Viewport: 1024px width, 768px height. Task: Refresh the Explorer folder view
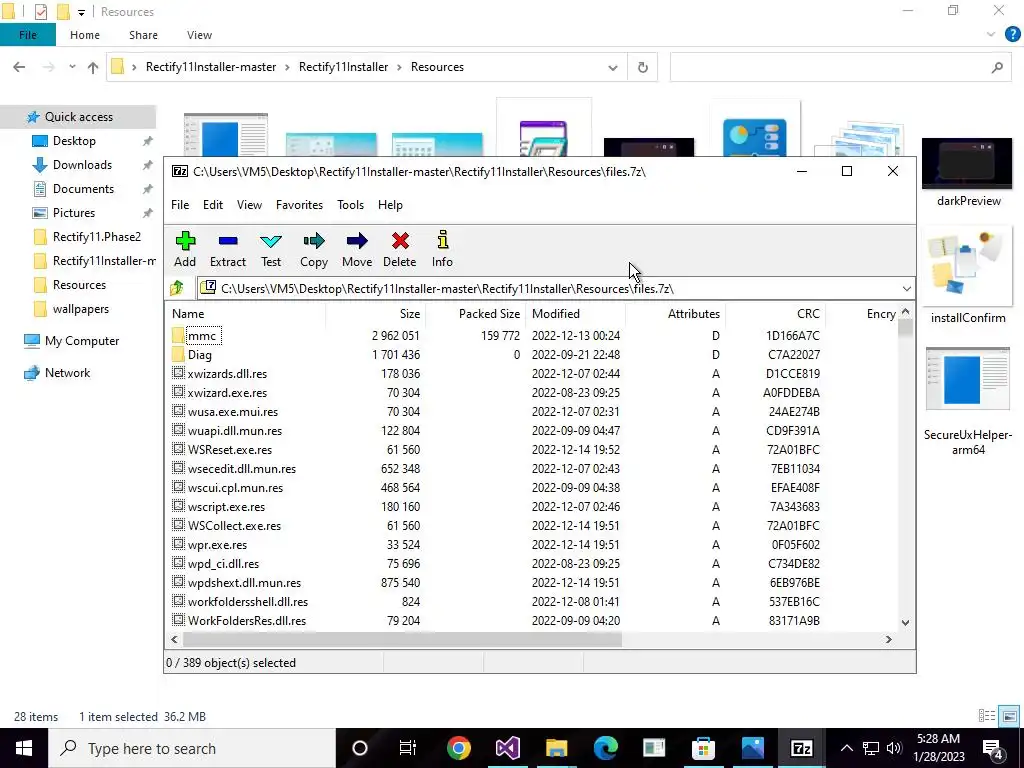tap(643, 67)
